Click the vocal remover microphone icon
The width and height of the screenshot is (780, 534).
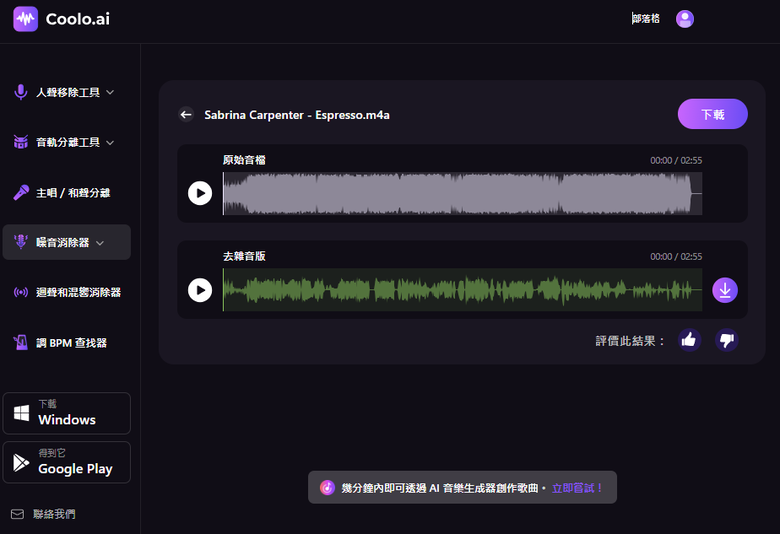click(x=20, y=92)
